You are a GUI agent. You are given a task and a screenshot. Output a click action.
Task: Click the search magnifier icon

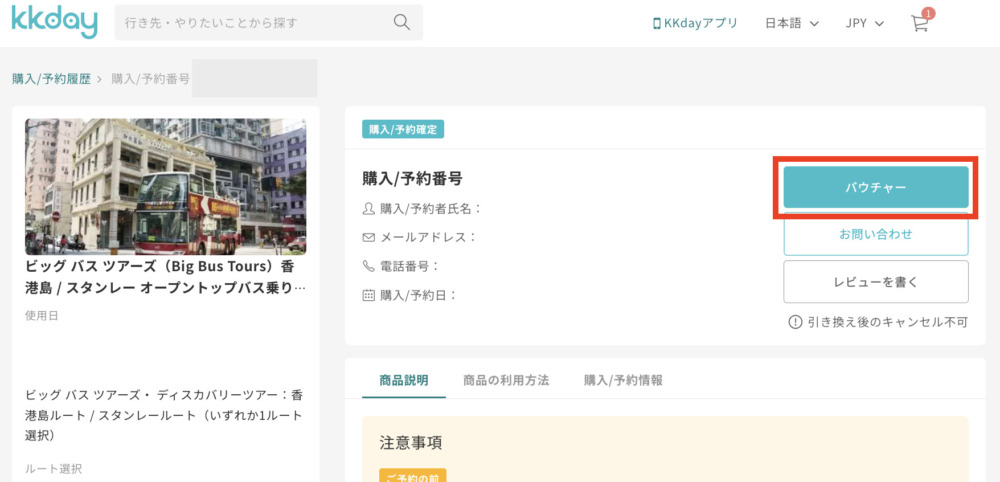point(402,22)
